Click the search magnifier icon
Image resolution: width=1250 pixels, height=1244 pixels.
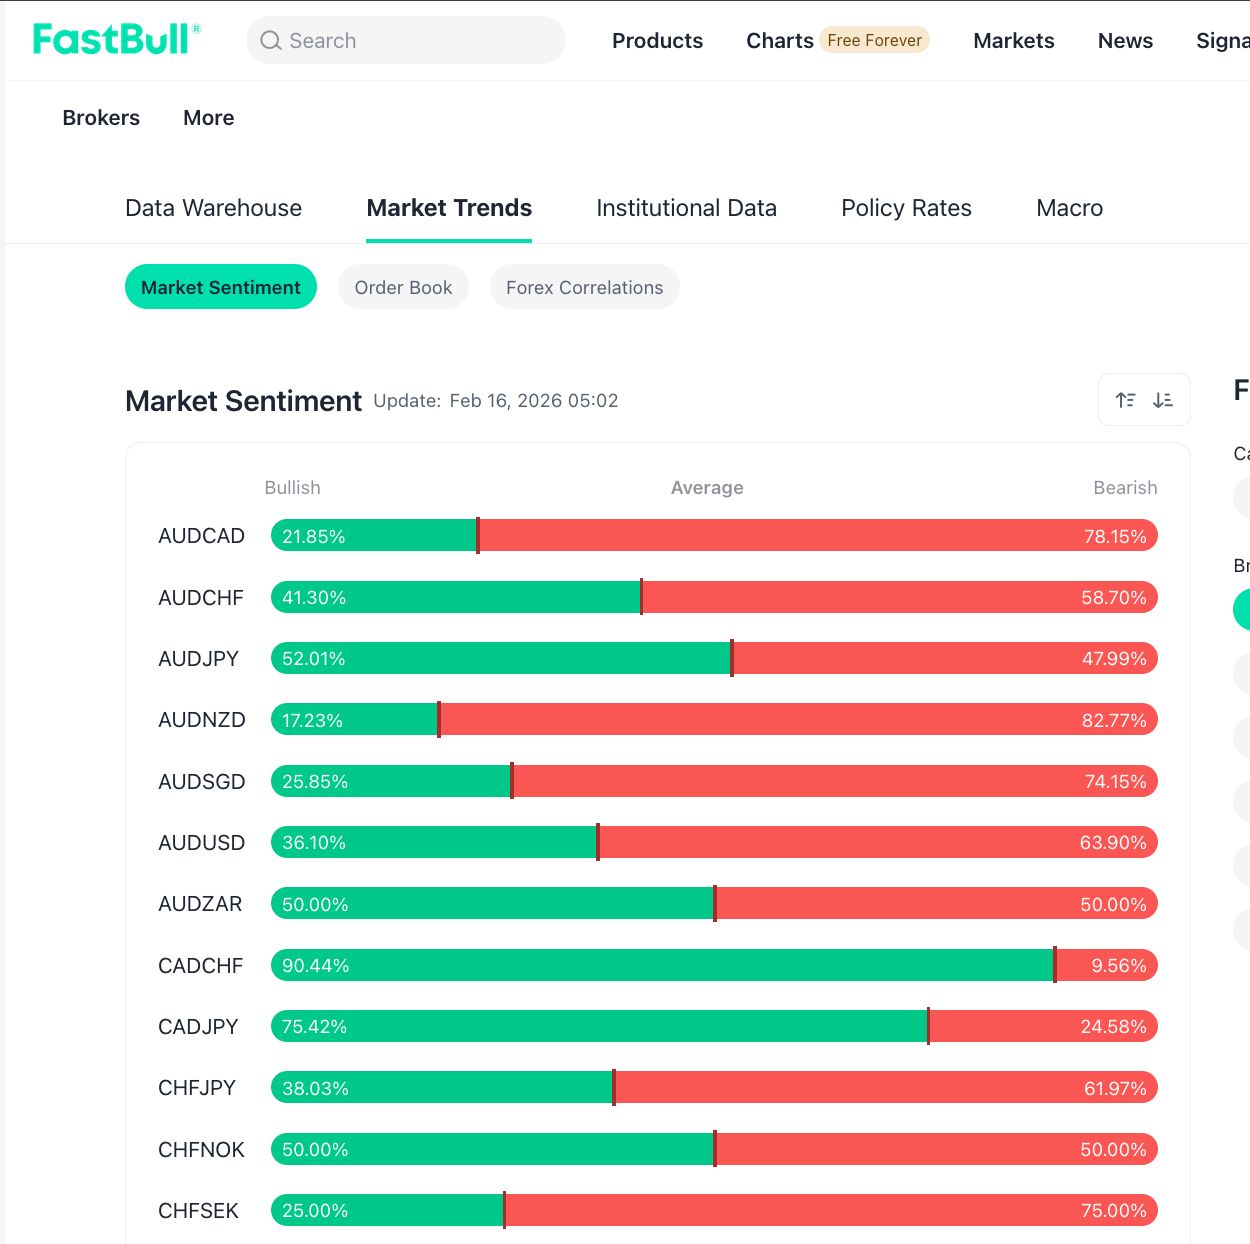270,41
